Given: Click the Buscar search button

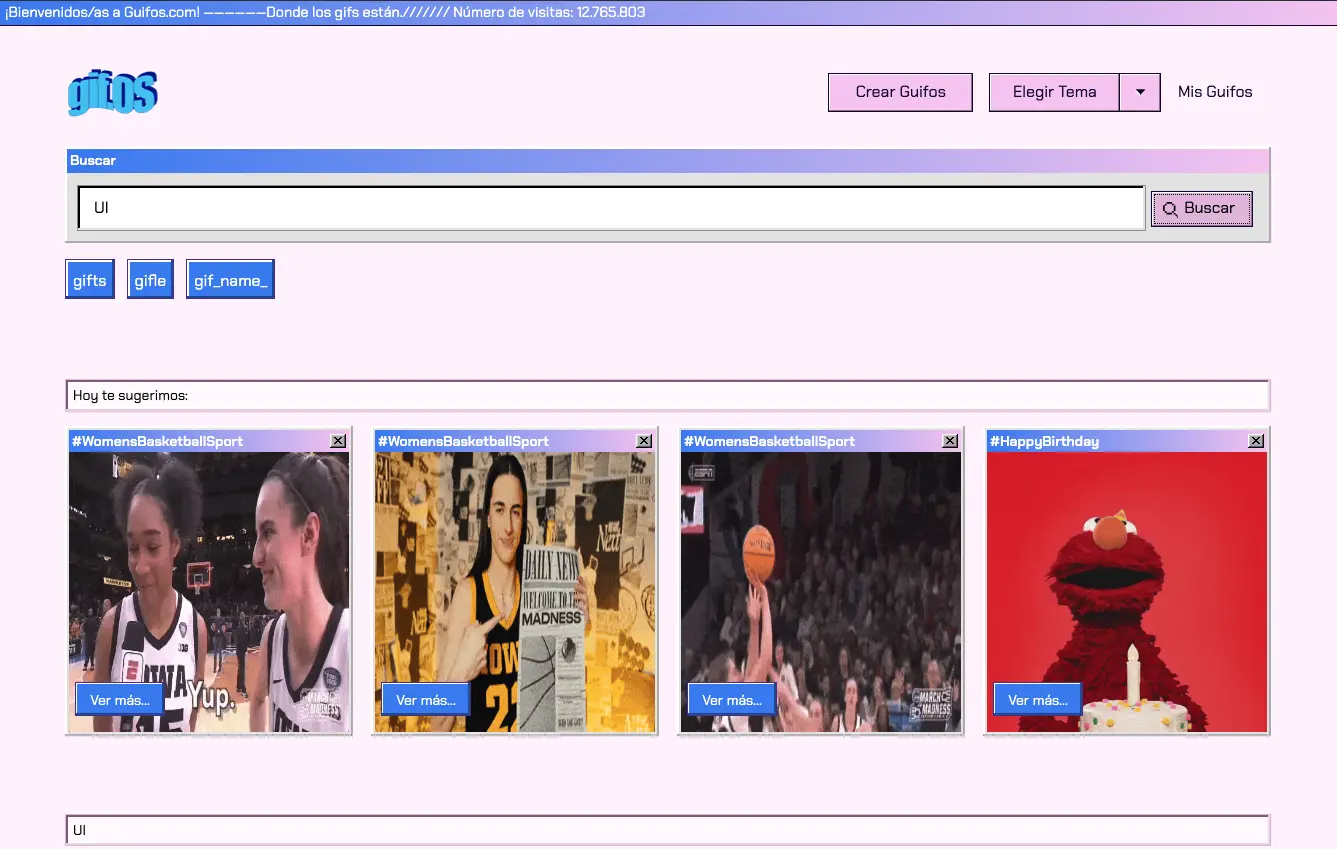Looking at the screenshot, I should (1201, 208).
